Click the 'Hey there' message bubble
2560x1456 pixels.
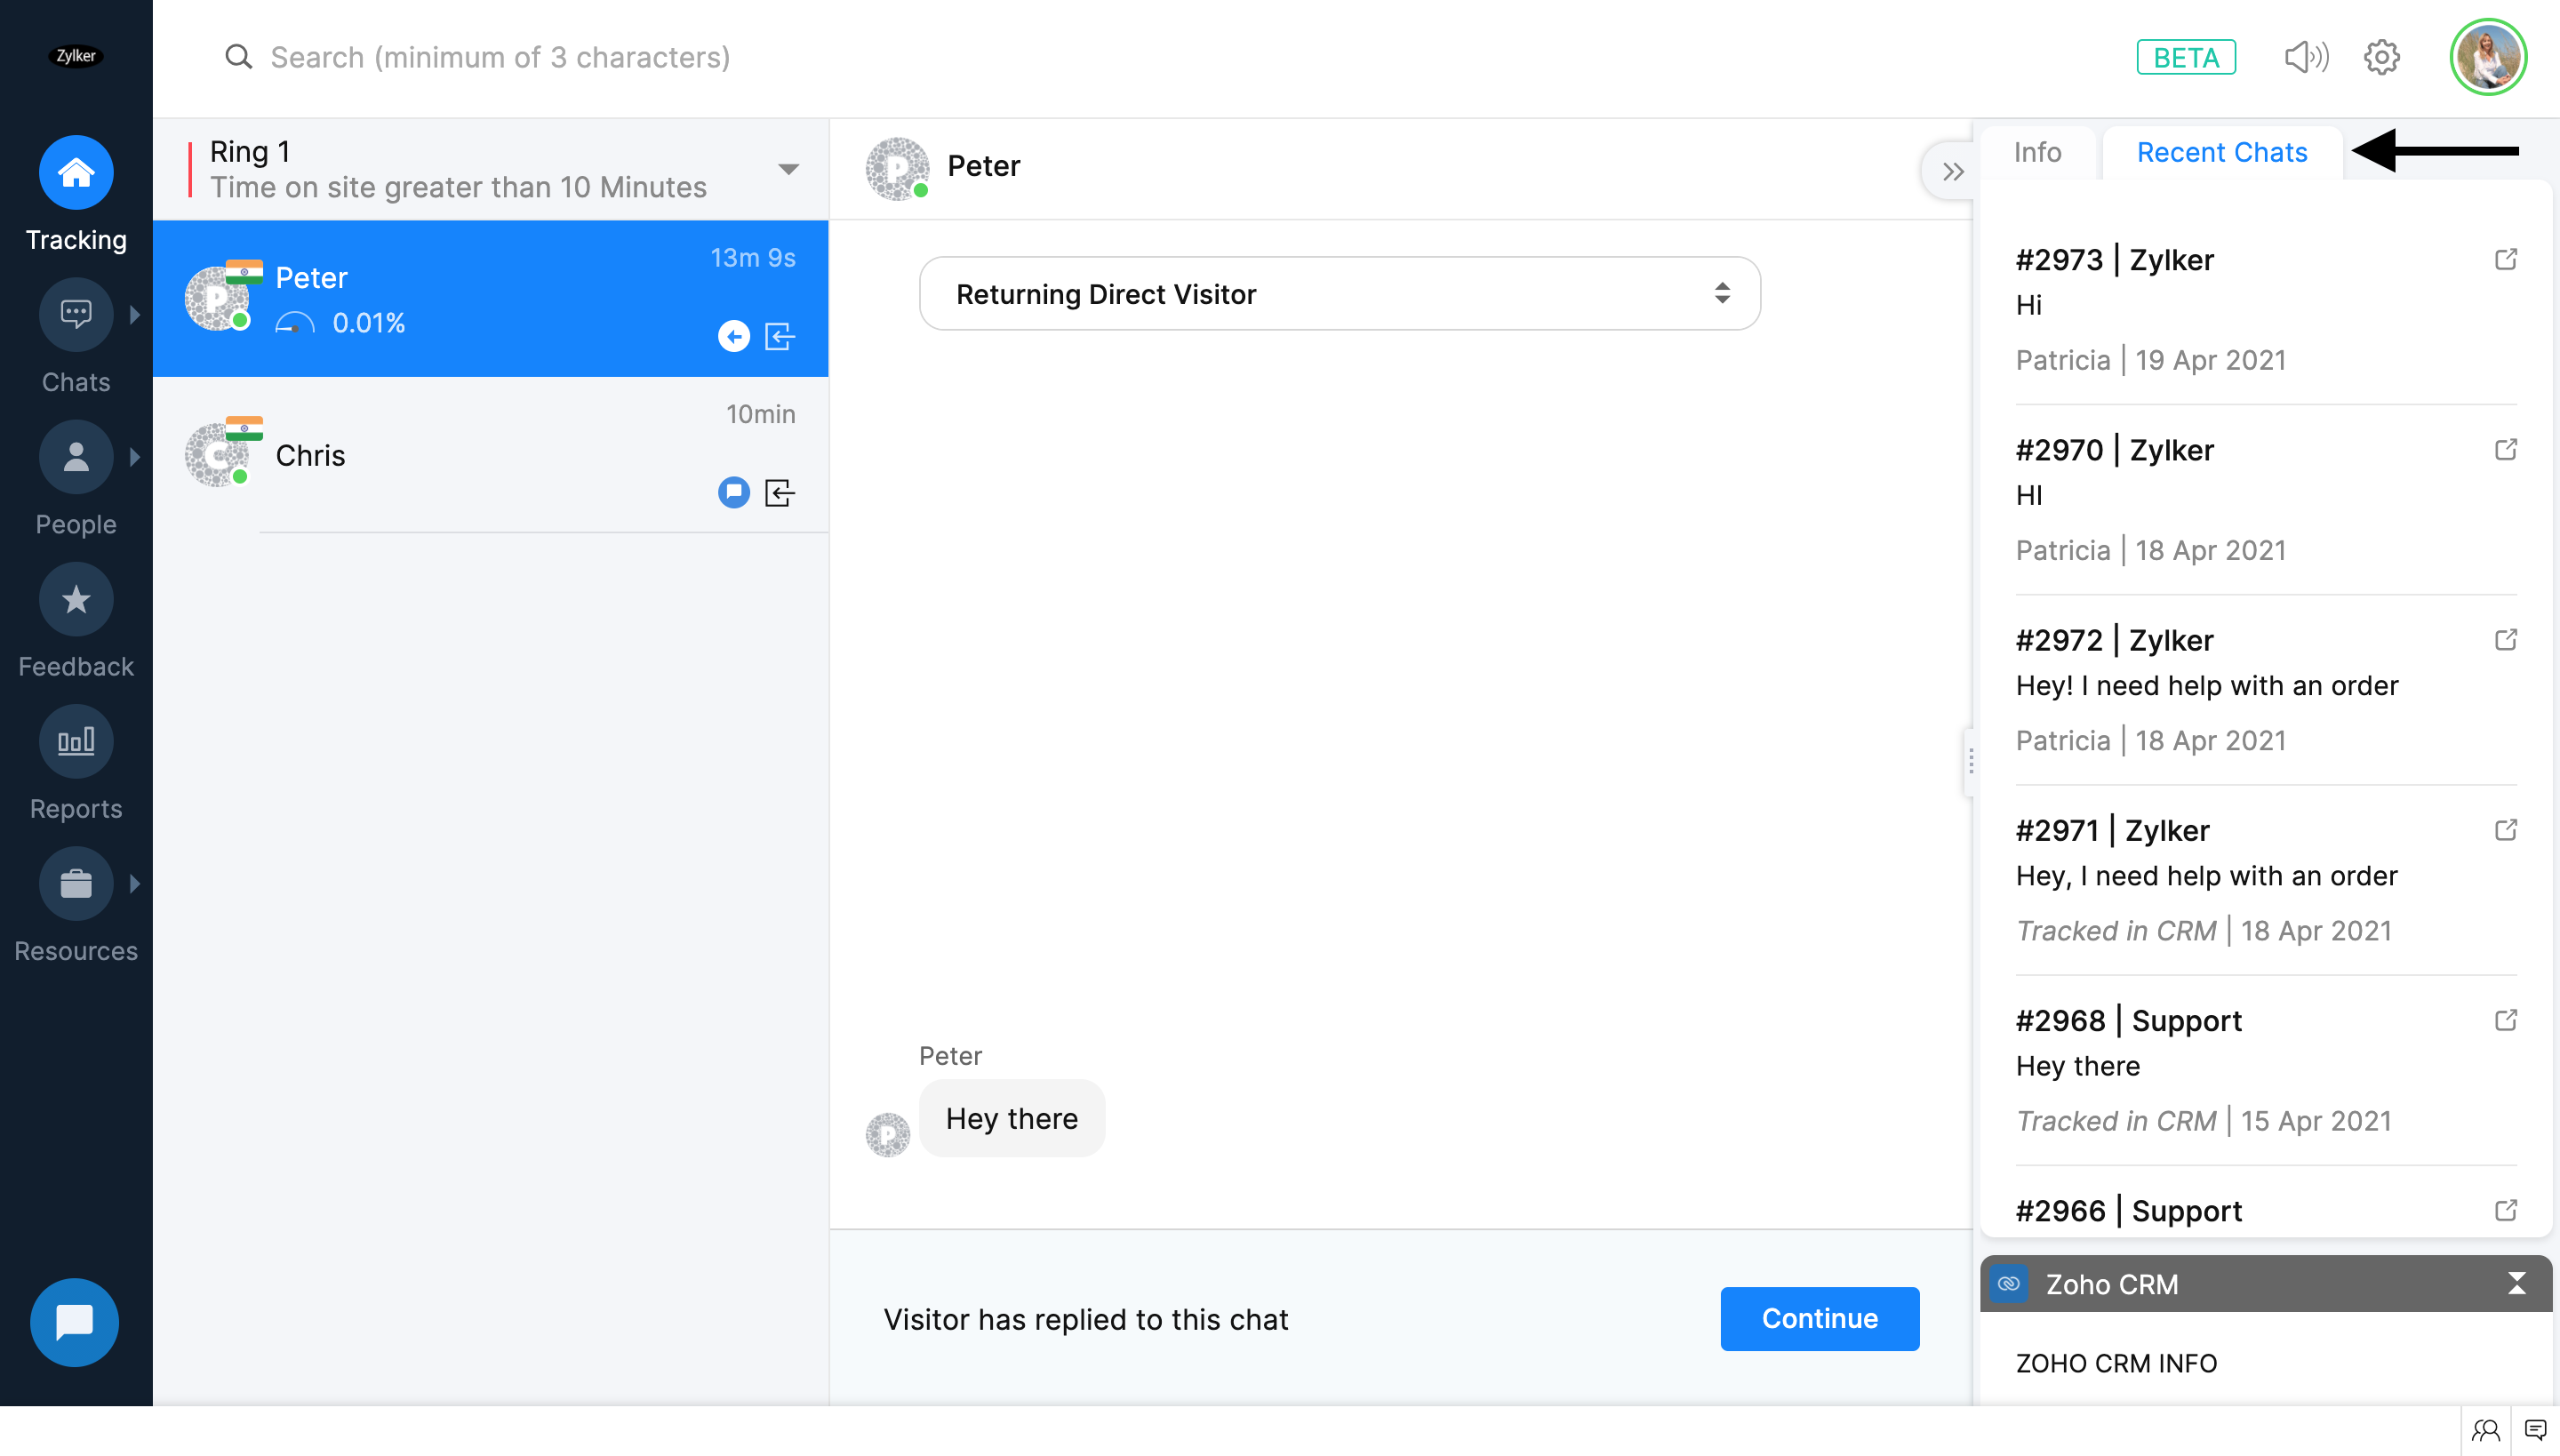pos(1012,1118)
